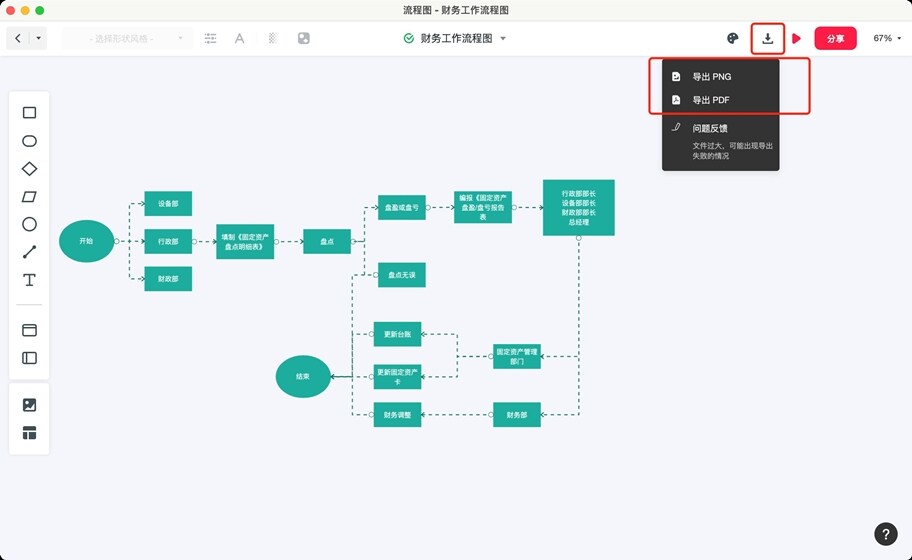Select the 填制《固定资产盘点明细表》 node
This screenshot has height=560, width=912.
pyautogui.click(x=245, y=242)
